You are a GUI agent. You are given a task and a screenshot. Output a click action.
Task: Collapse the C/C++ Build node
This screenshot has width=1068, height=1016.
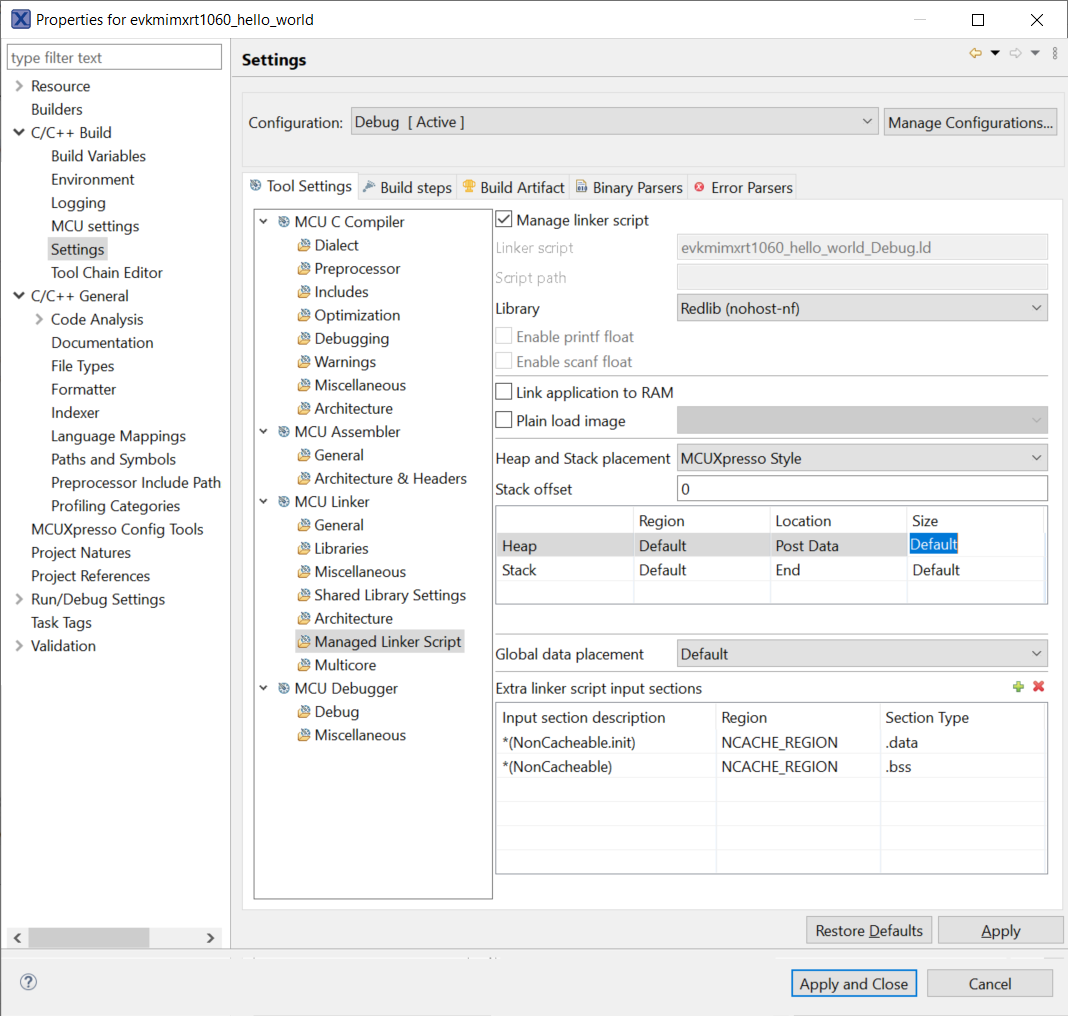tap(19, 132)
